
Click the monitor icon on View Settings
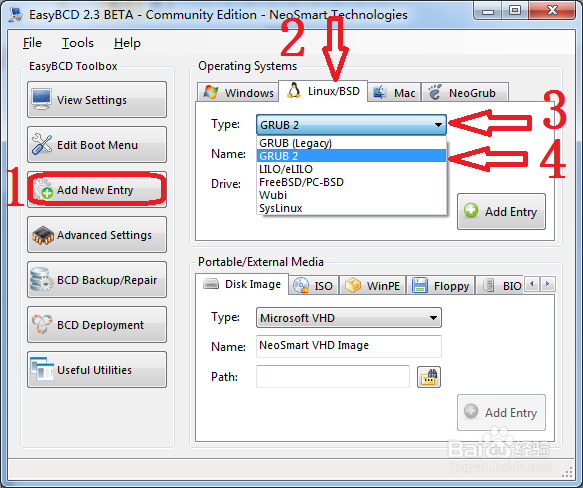[x=42, y=99]
